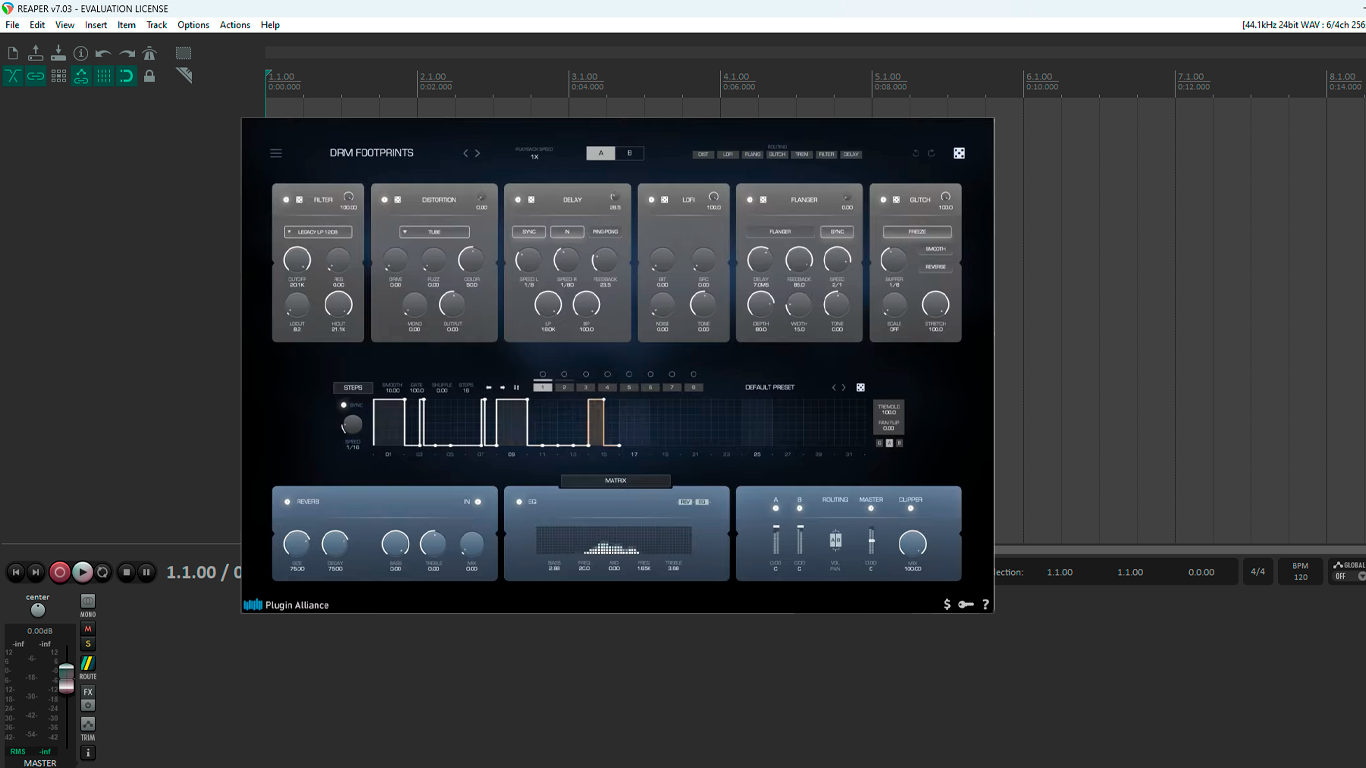
Task: Open the Flanger mode selector
Action: pyautogui.click(x=780, y=232)
